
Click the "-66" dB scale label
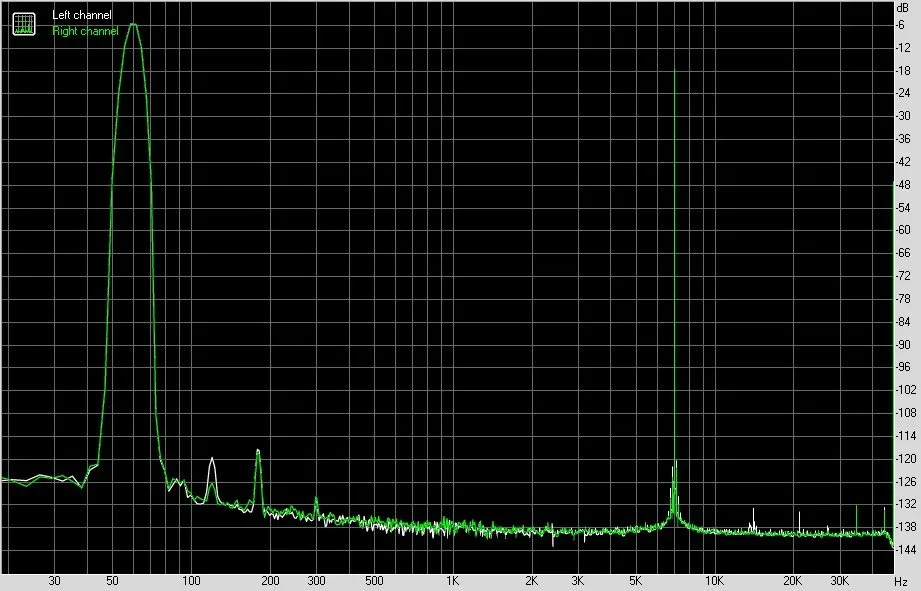click(x=903, y=253)
